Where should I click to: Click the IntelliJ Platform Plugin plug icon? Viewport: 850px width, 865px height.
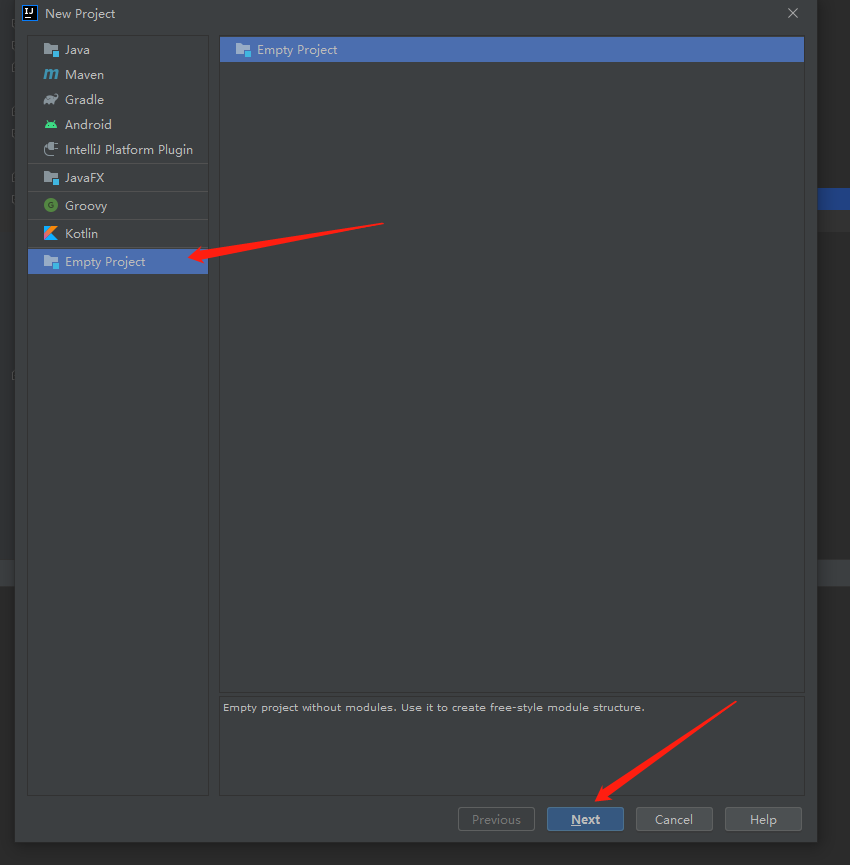(51, 149)
